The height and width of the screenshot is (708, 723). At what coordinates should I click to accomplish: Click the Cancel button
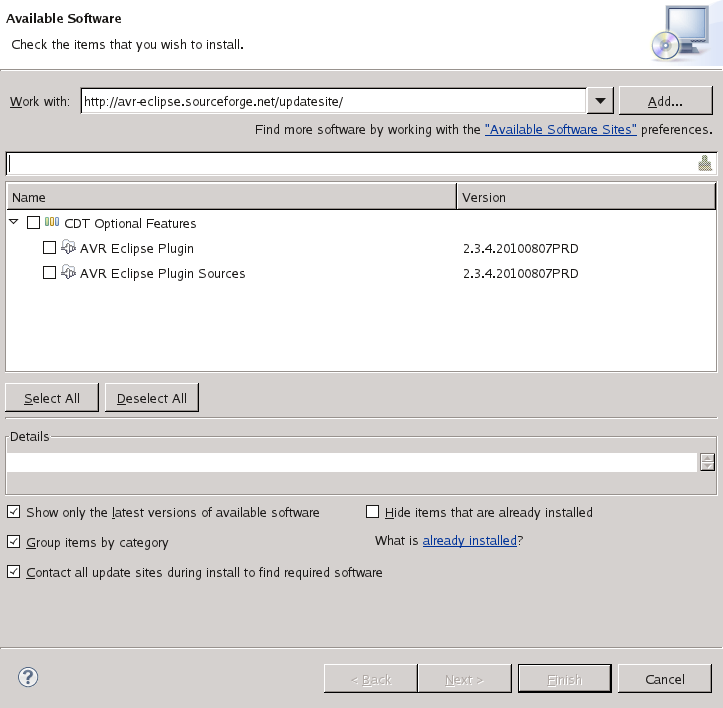pyautogui.click(x=664, y=678)
